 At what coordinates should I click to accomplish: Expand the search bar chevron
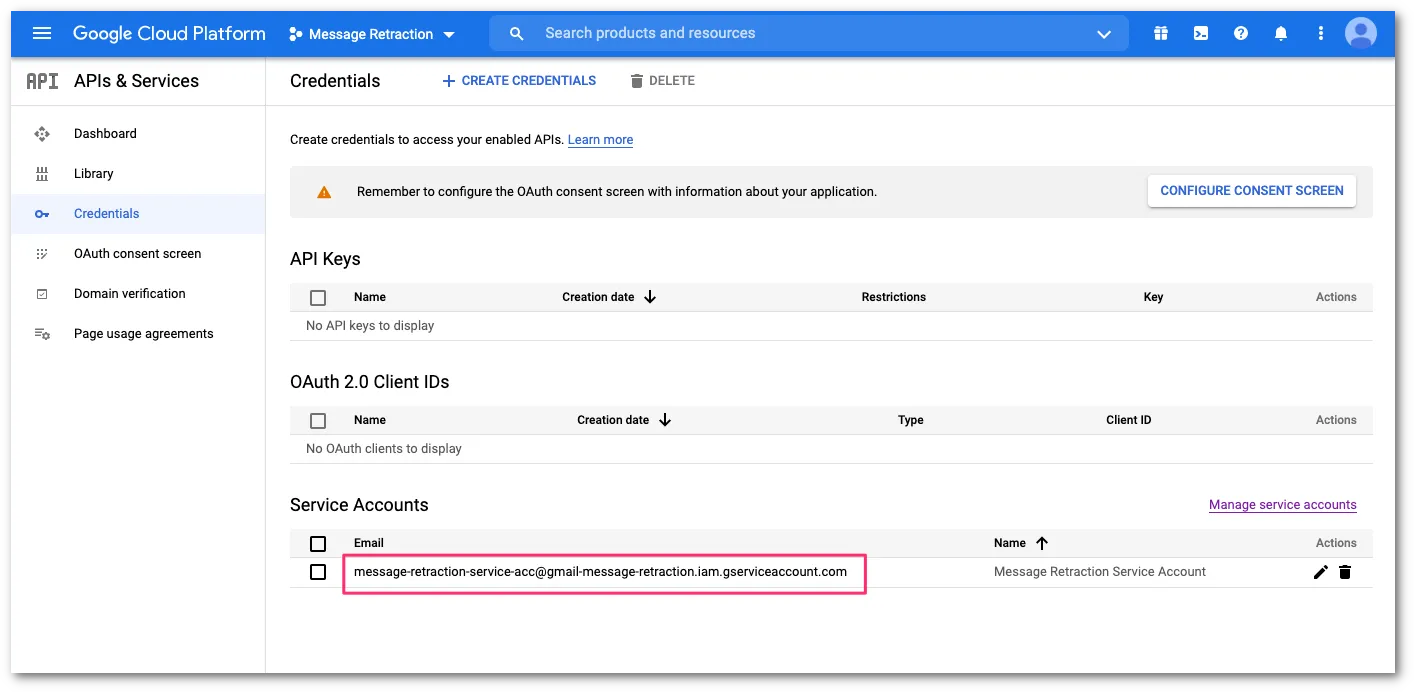[x=1104, y=33]
